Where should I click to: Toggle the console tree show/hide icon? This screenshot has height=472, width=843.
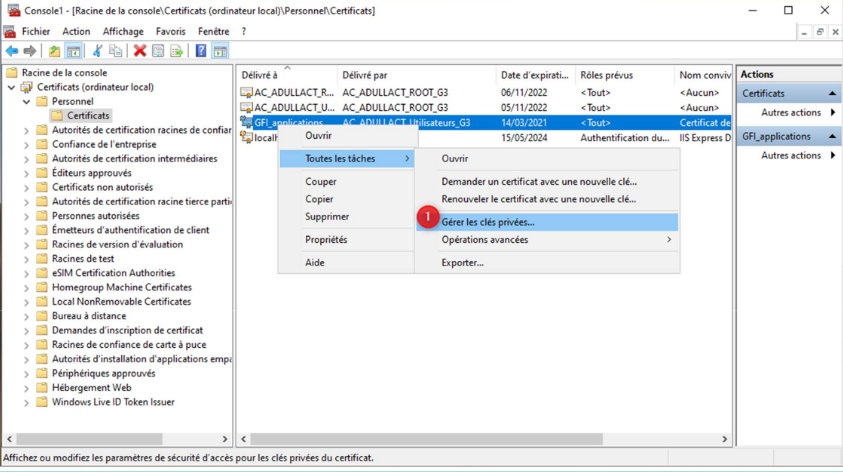coord(74,51)
